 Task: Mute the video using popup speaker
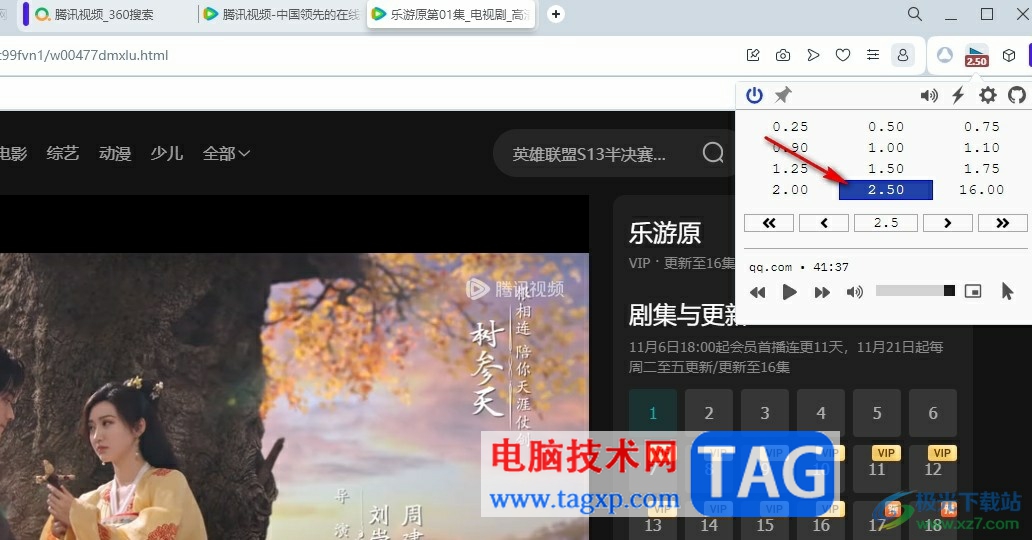pyautogui.click(x=854, y=292)
